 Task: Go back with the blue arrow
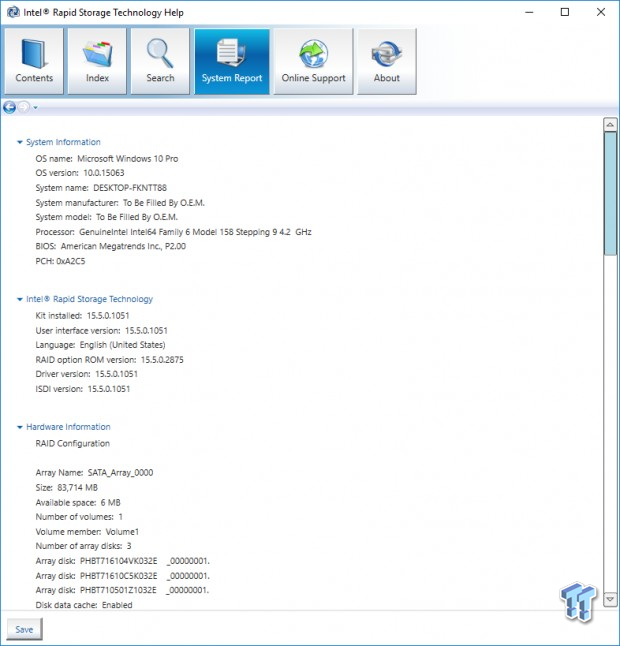(9, 107)
